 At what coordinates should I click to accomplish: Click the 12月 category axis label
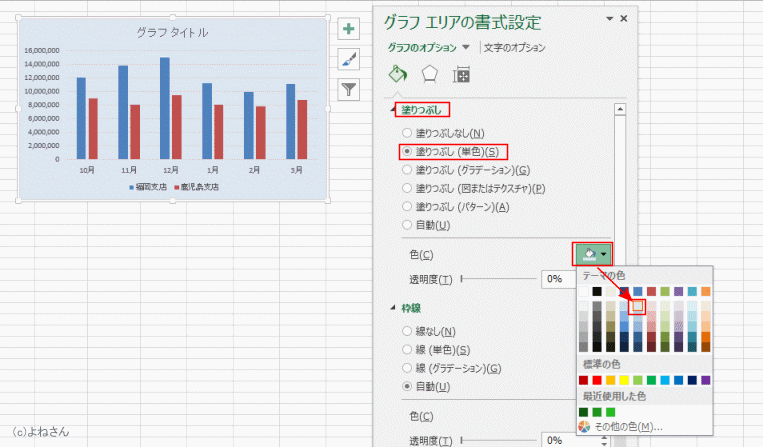coord(171,170)
